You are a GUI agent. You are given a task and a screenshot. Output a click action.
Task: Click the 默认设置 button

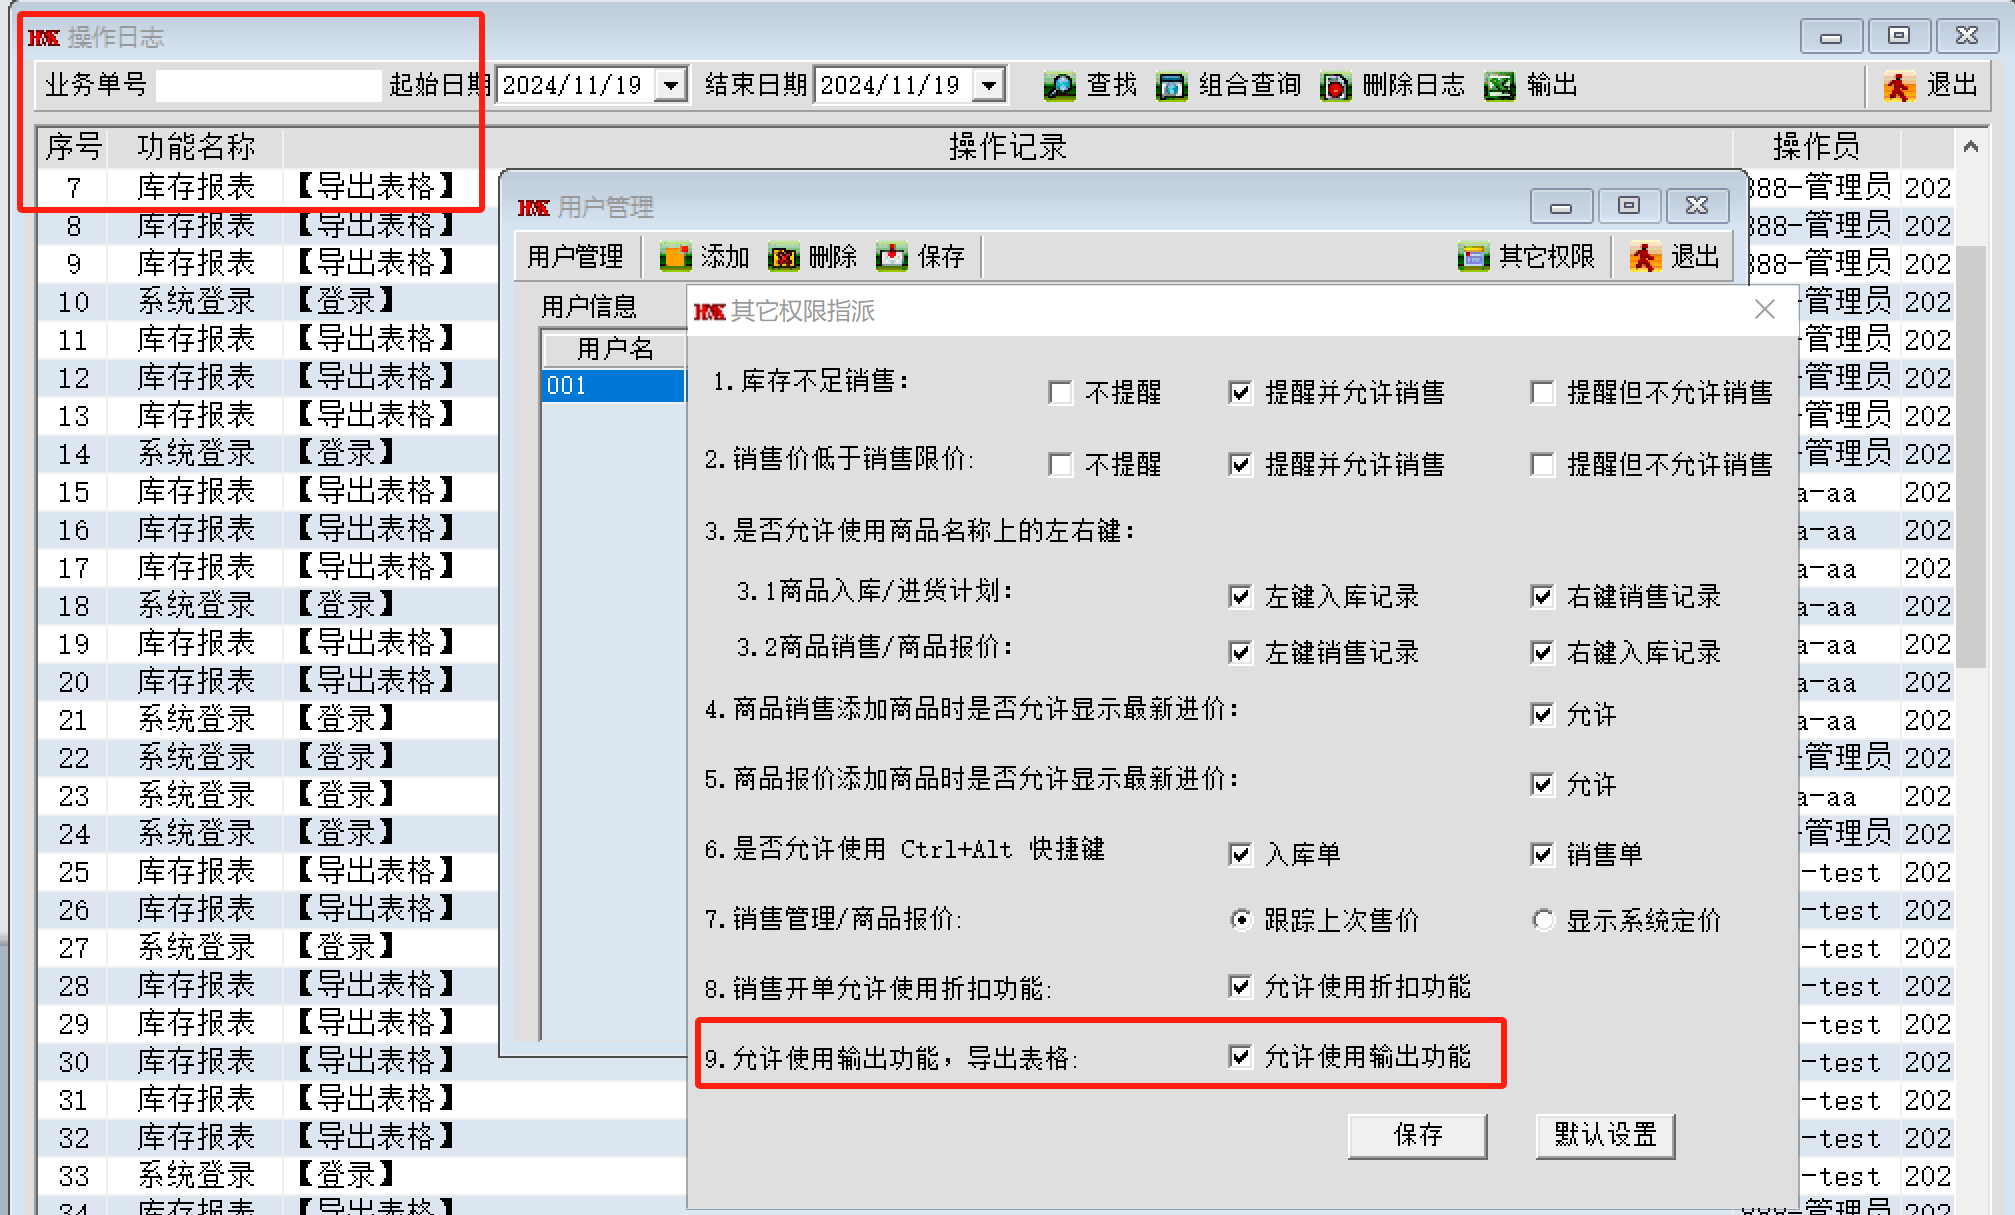(x=1605, y=1136)
